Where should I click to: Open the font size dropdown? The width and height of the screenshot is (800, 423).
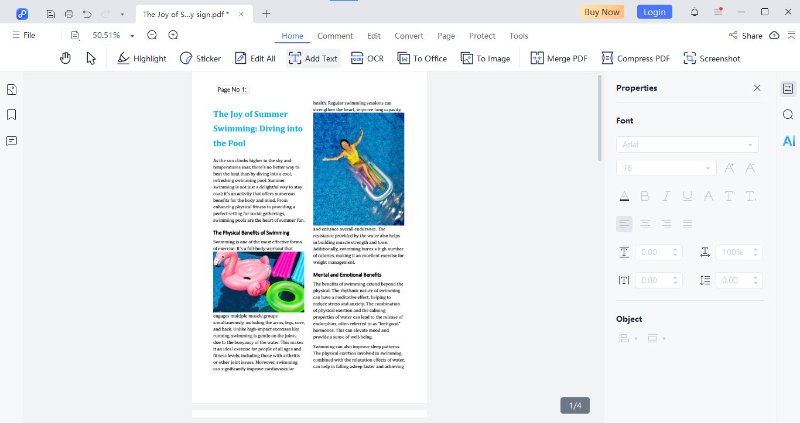point(666,168)
